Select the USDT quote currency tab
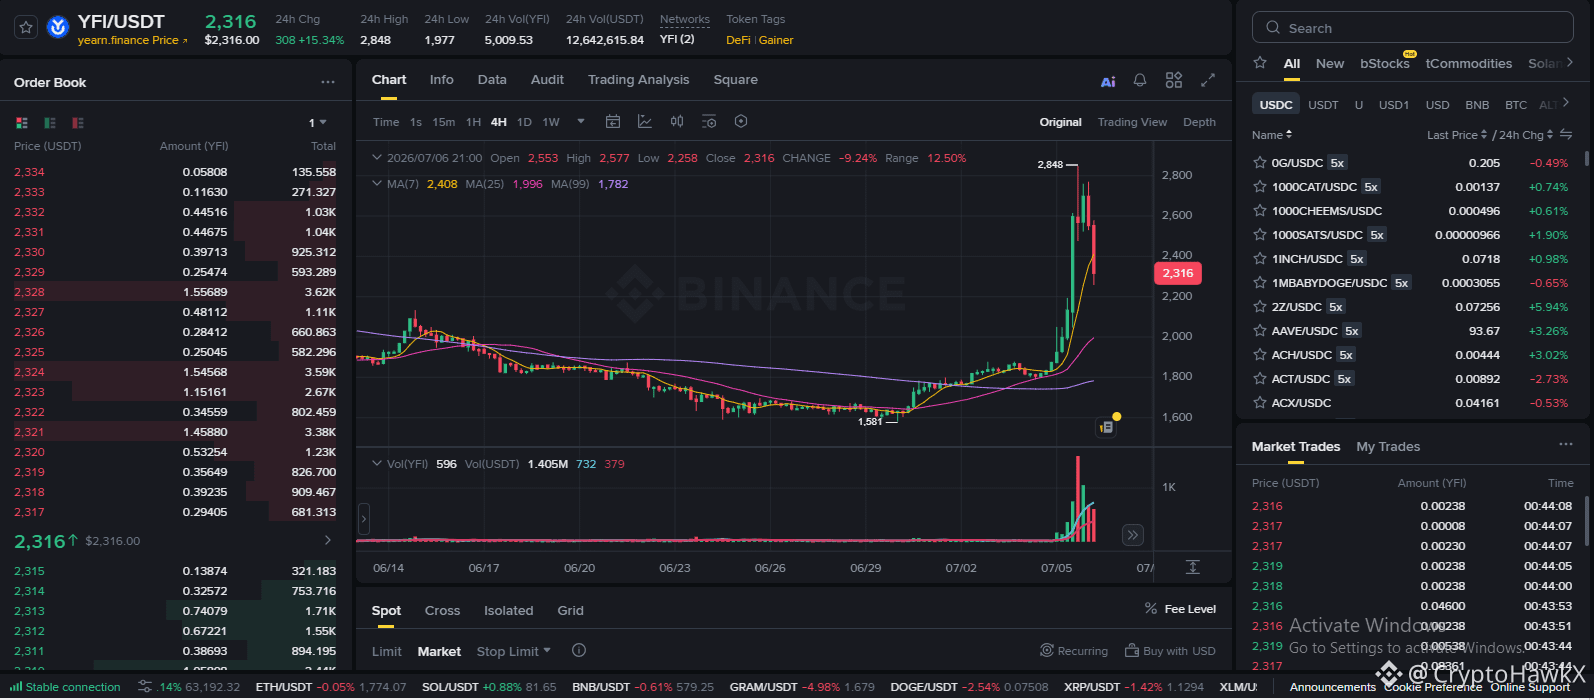Viewport: 1594px width, 700px height. pyautogui.click(x=1323, y=104)
